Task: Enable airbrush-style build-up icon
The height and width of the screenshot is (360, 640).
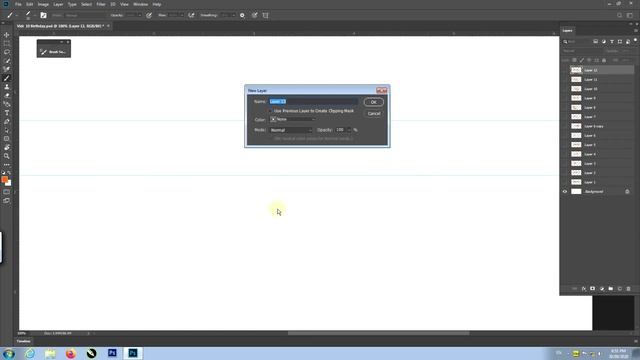Action: (191, 15)
